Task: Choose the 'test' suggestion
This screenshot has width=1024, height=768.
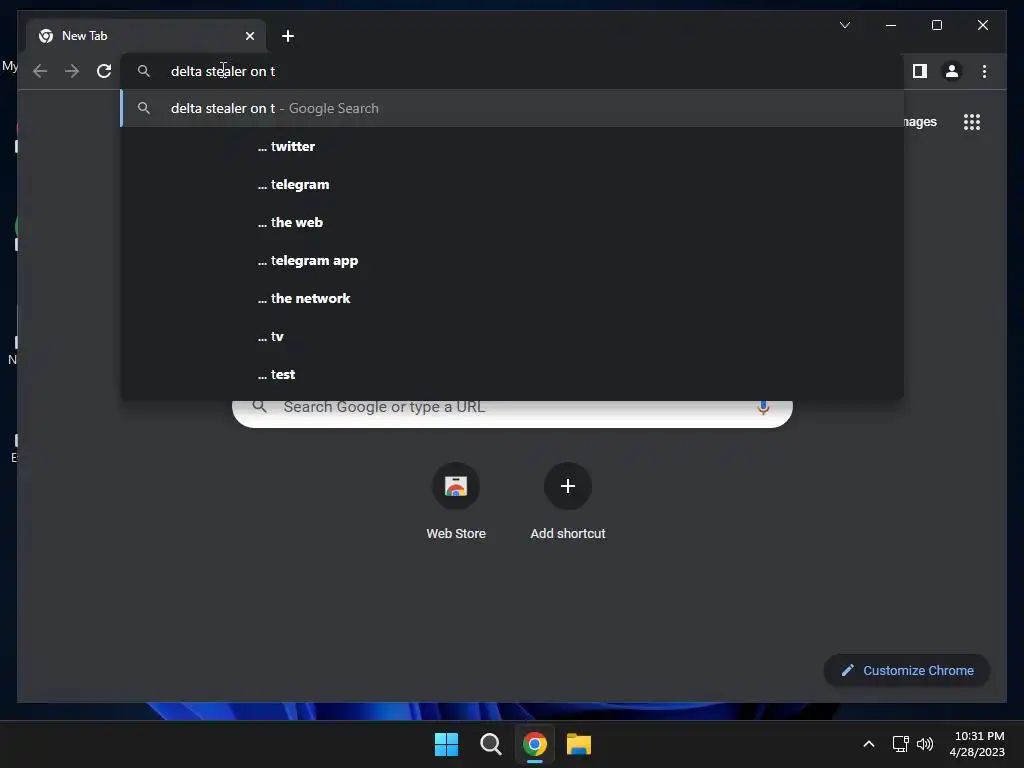Action: coord(513,374)
